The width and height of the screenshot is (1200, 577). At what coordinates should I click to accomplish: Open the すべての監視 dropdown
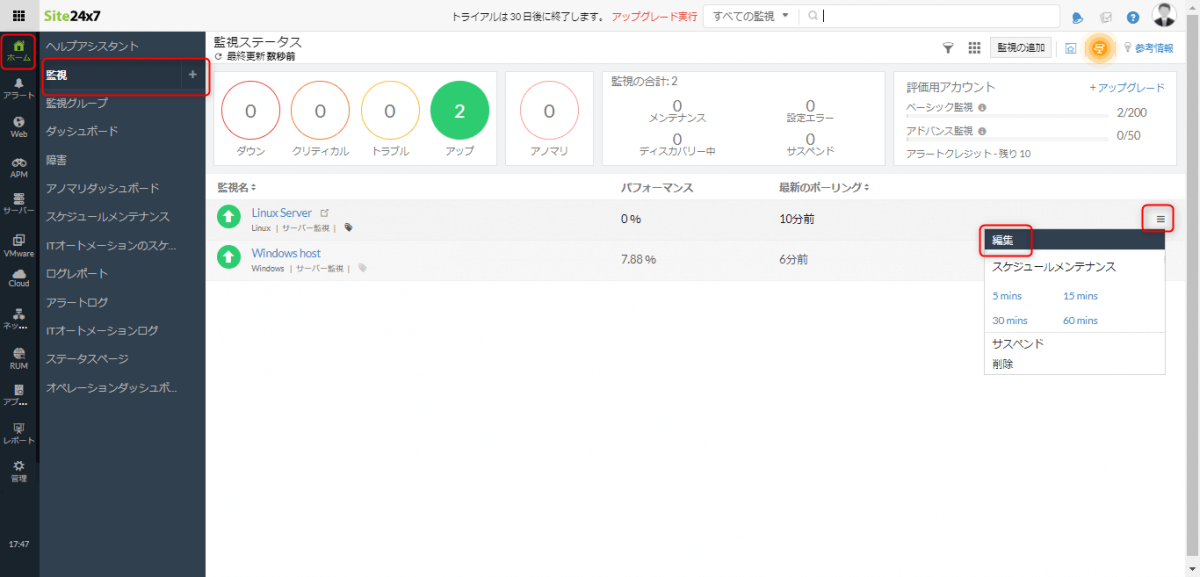point(751,16)
